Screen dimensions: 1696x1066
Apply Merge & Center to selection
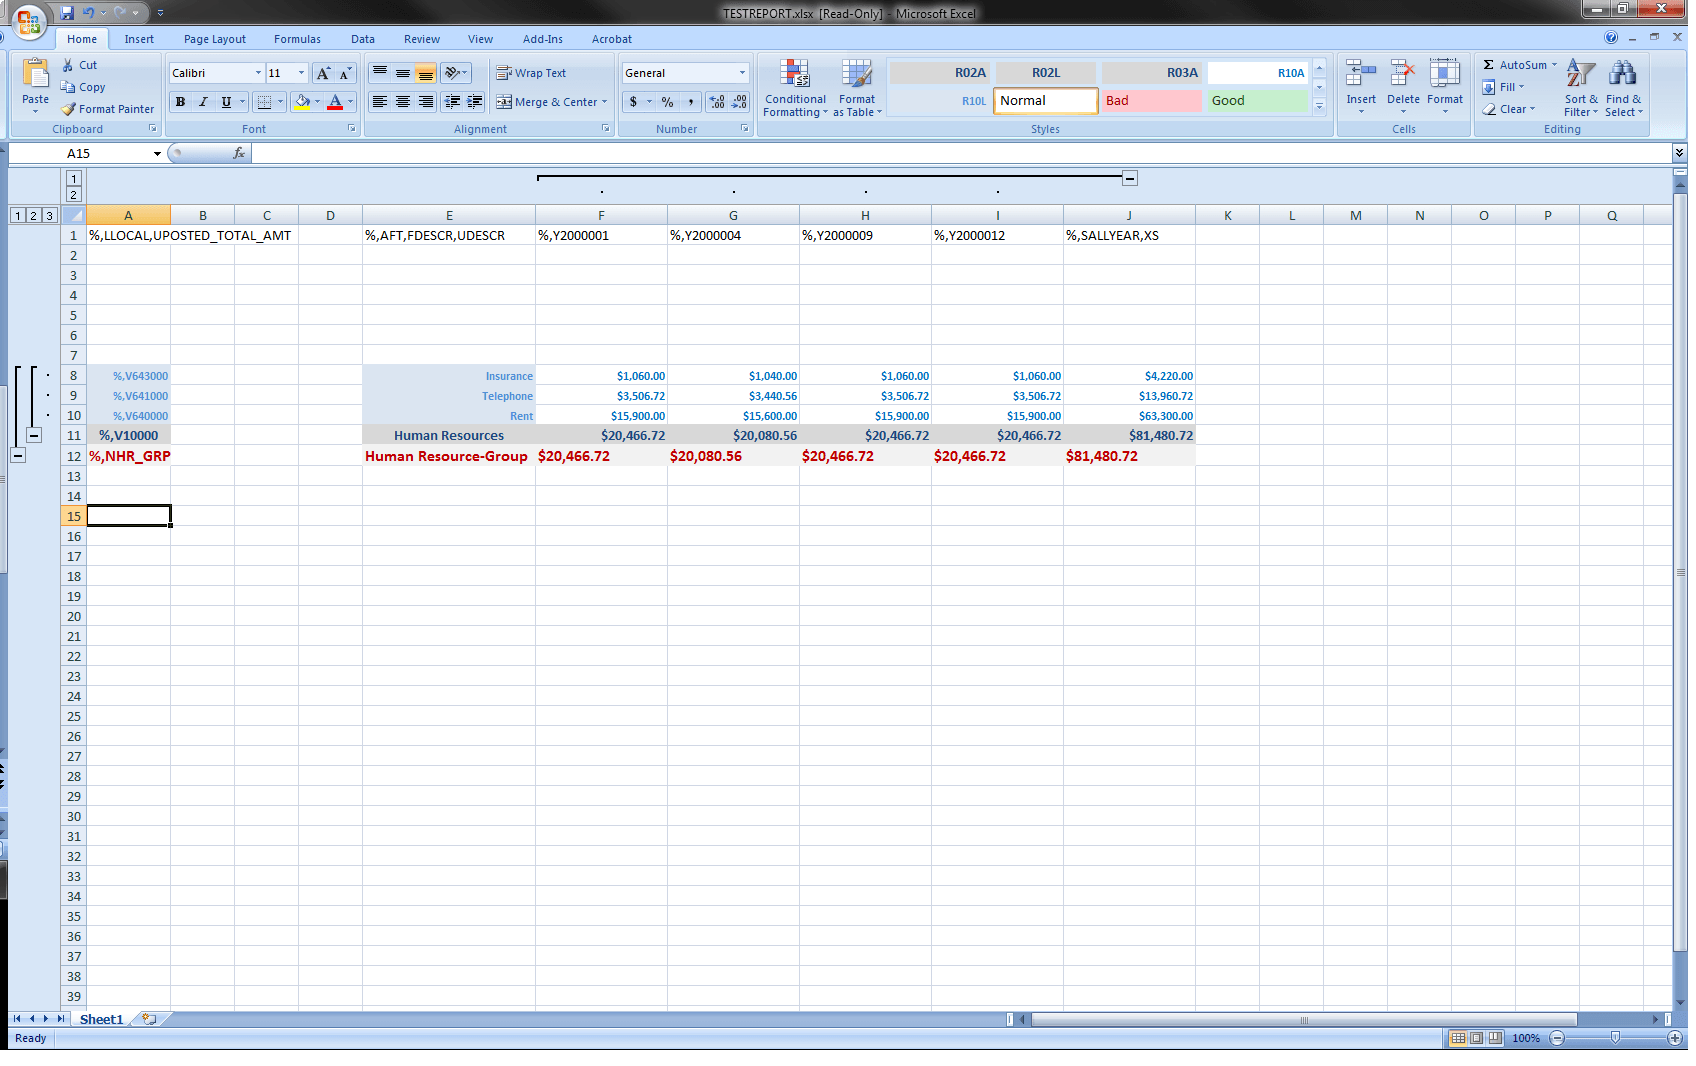[551, 101]
